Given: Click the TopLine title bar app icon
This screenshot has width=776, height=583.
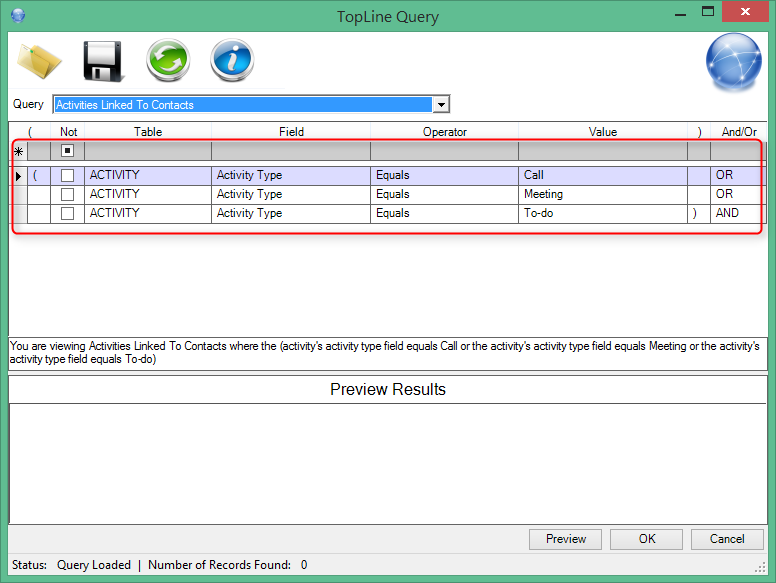Looking at the screenshot, I should [18, 16].
